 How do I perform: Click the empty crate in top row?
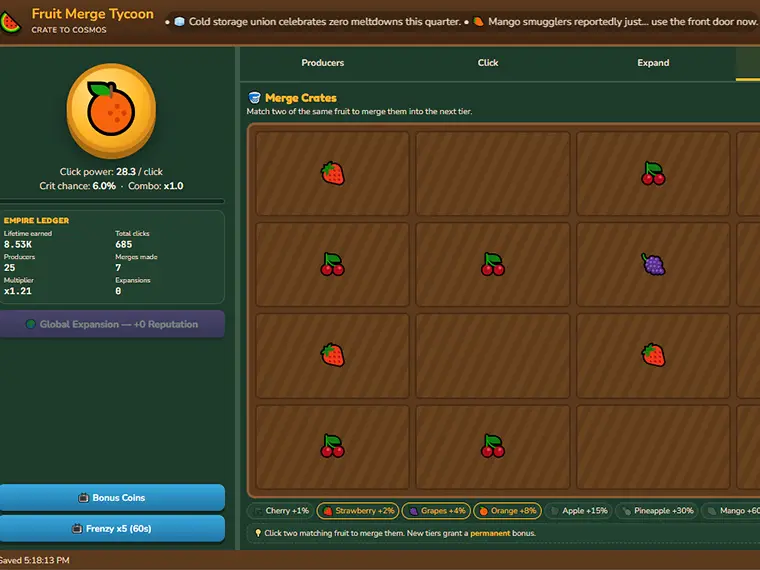click(x=493, y=174)
